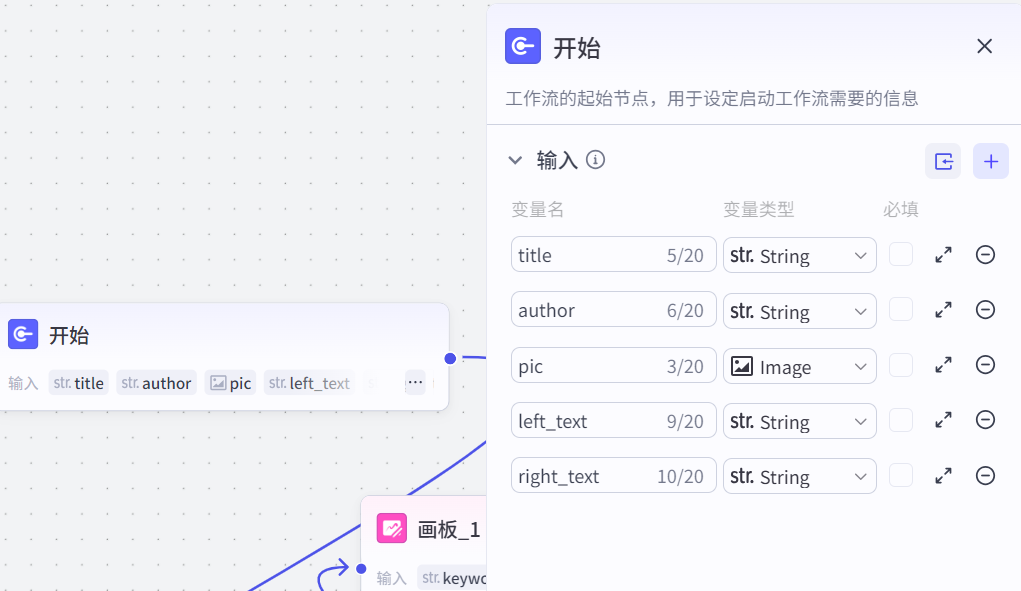Viewport: 1021px width, 591px height.
Task: Click the author variable name field
Action: [613, 310]
